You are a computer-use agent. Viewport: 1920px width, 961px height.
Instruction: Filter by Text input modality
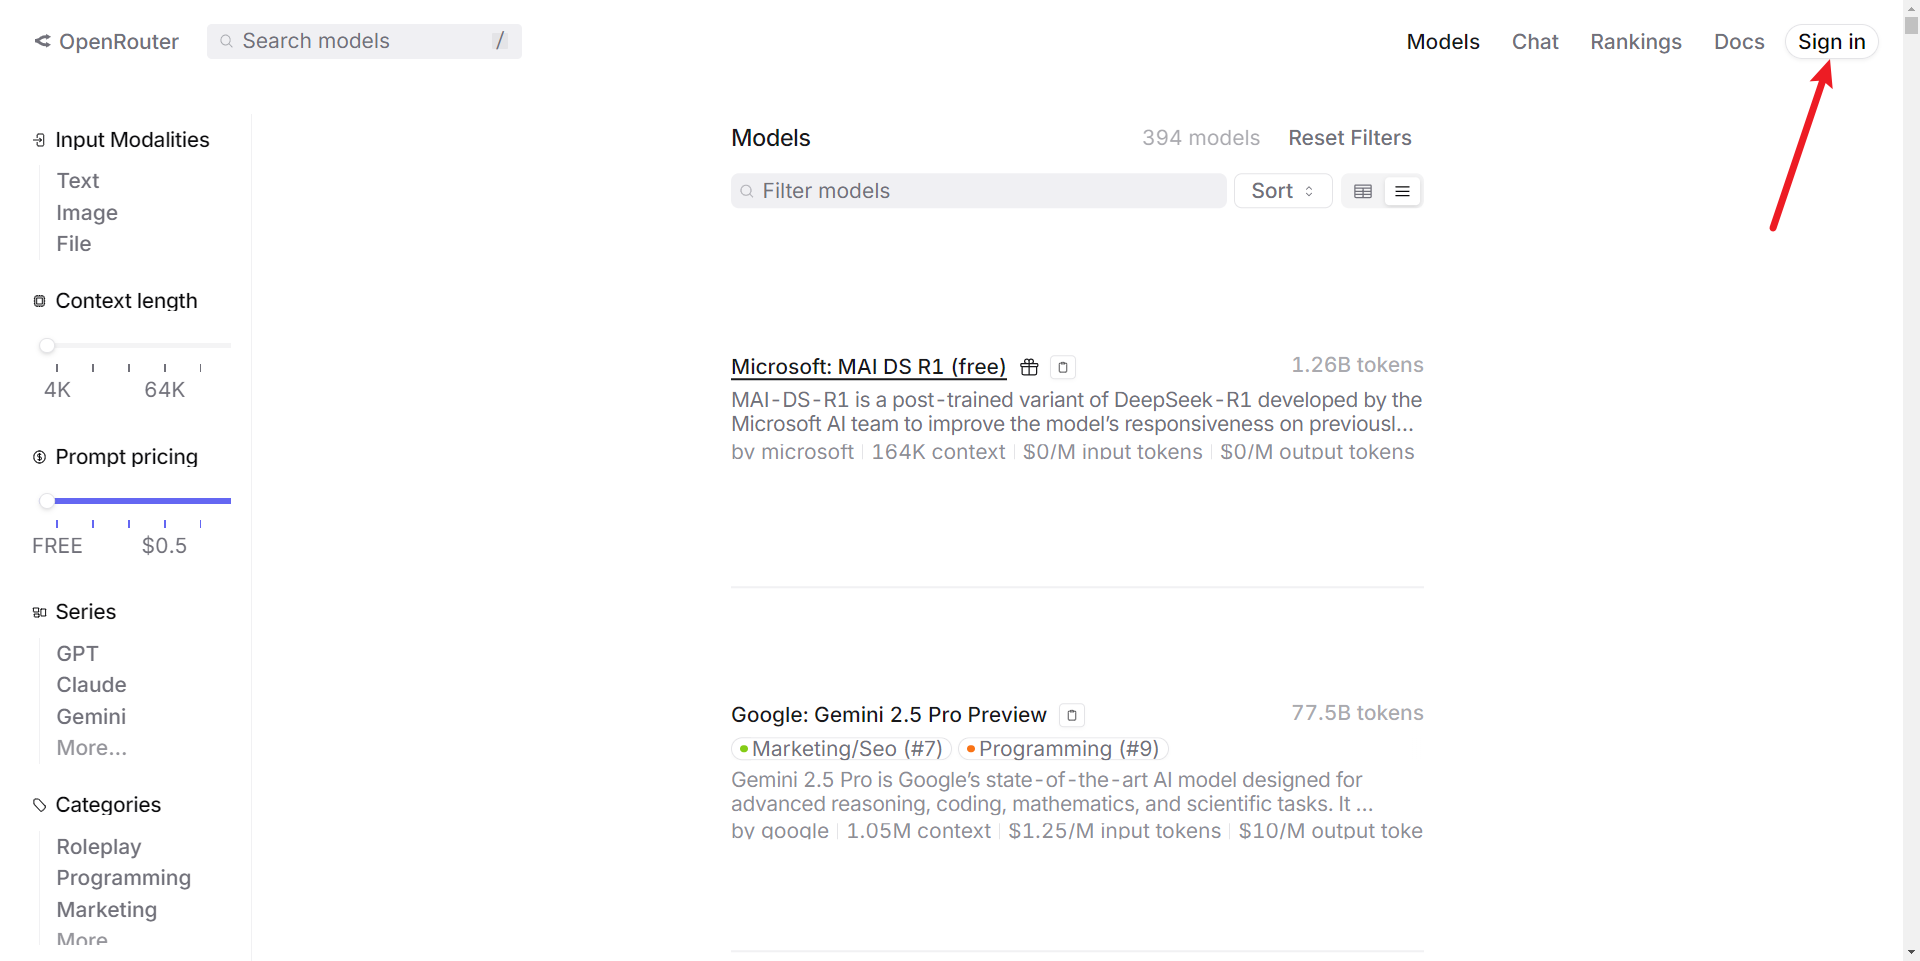(x=78, y=181)
